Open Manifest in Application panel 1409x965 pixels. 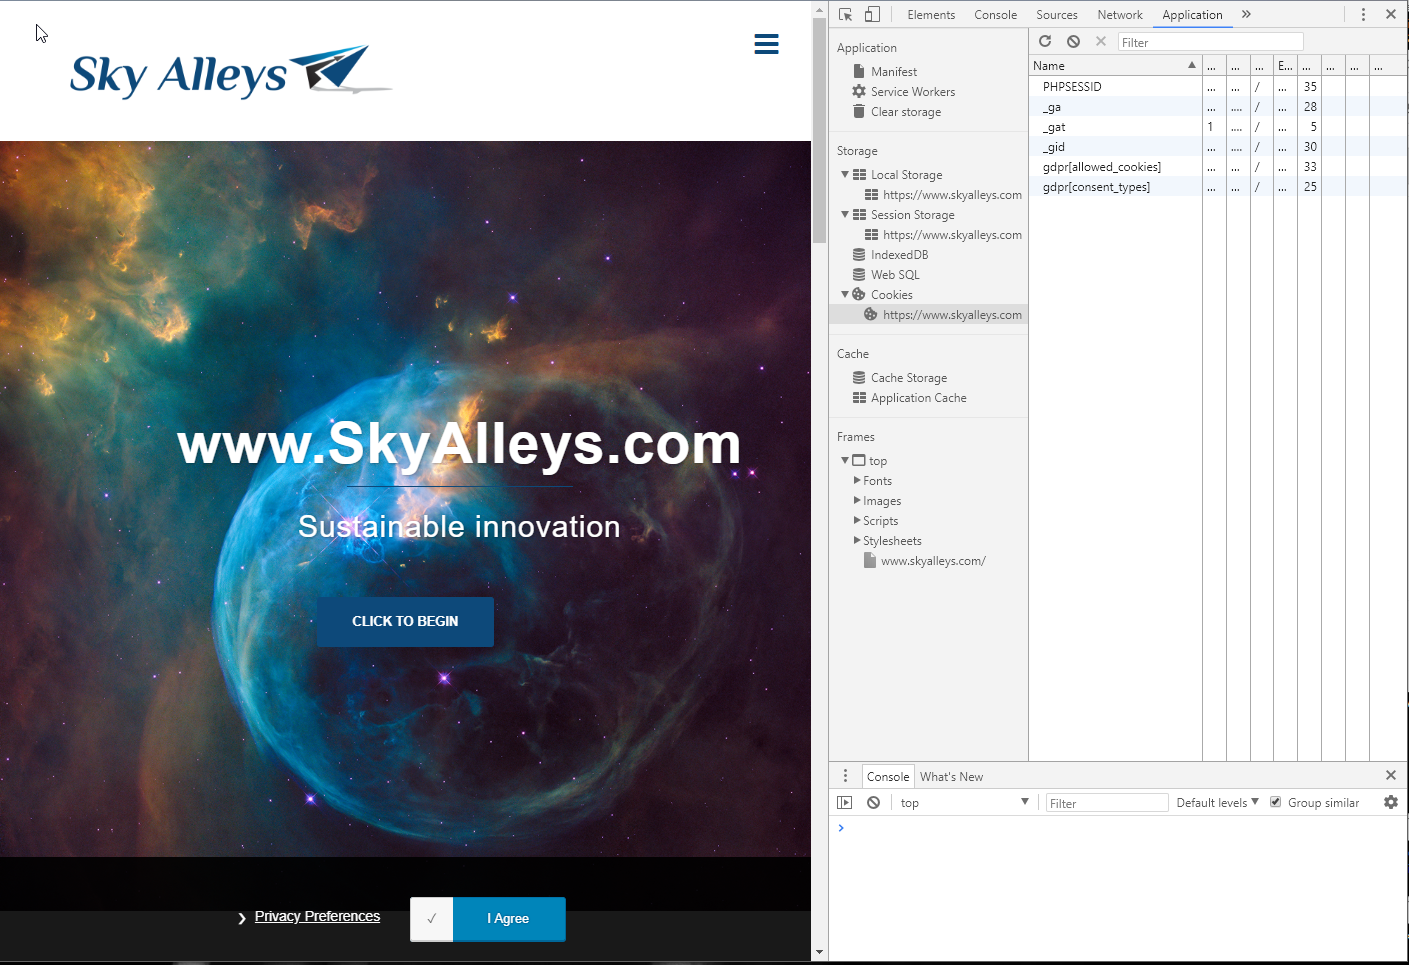[x=894, y=71]
